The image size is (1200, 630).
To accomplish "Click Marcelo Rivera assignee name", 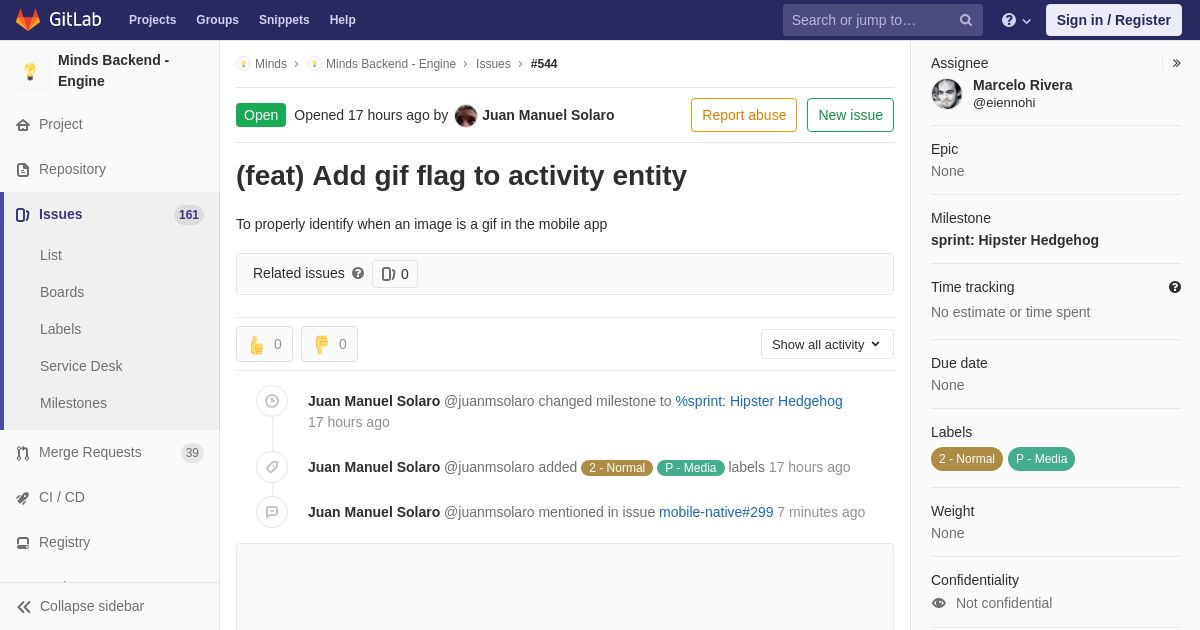I will click(1023, 85).
